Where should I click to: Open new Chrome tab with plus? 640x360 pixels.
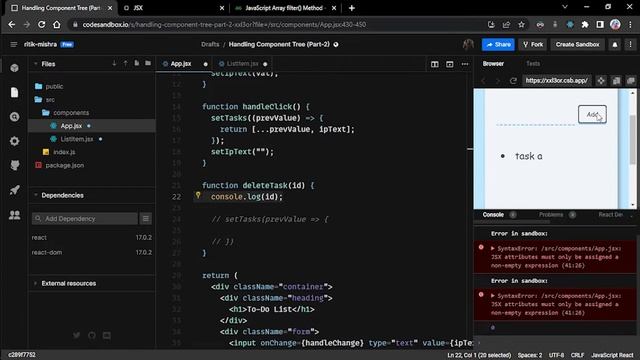click(x=351, y=8)
